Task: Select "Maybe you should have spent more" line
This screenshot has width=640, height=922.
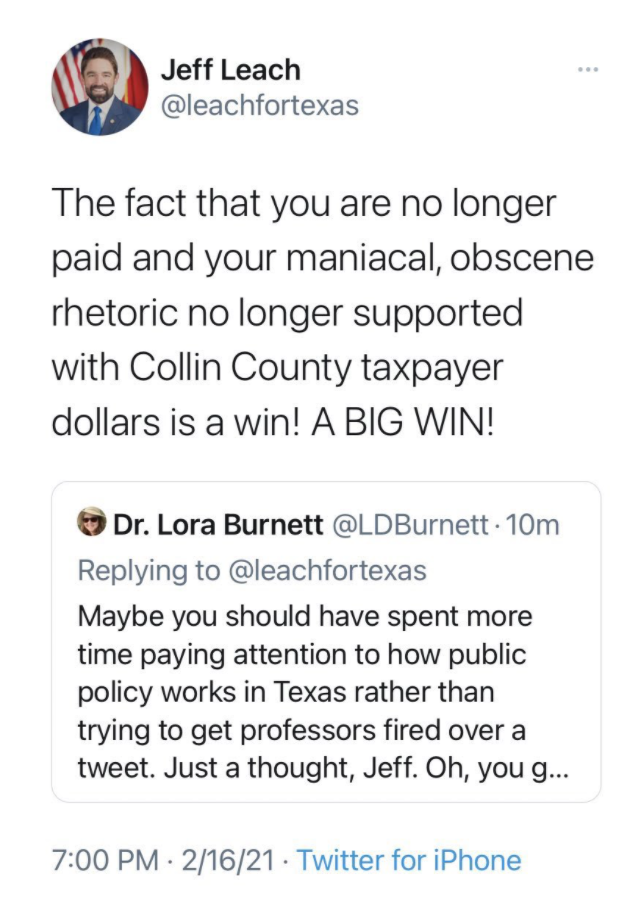Action: point(305,617)
